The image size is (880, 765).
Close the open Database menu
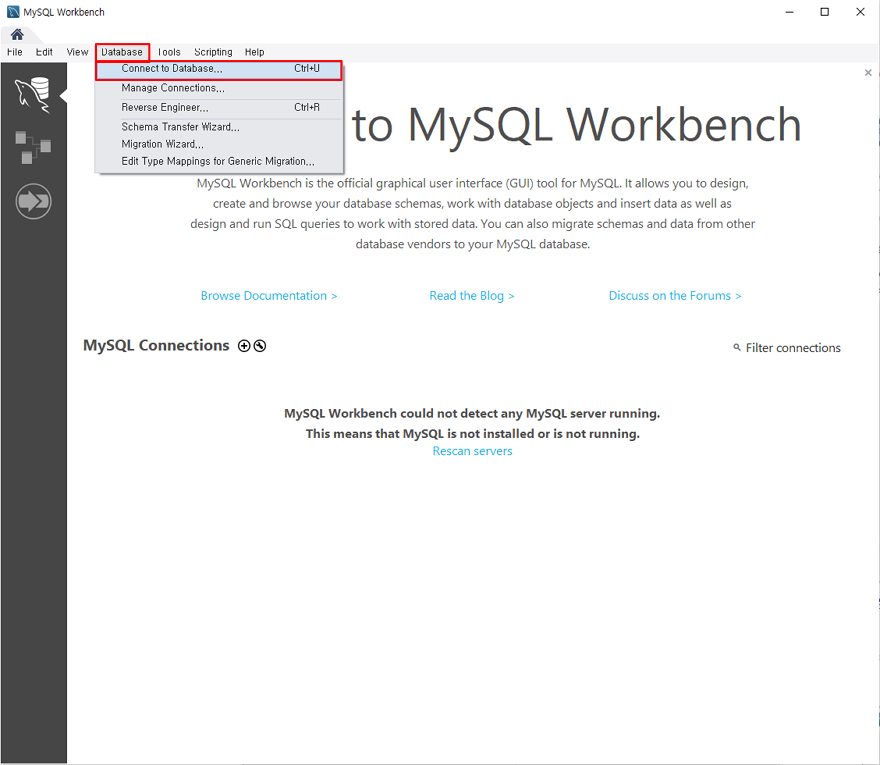[122, 52]
